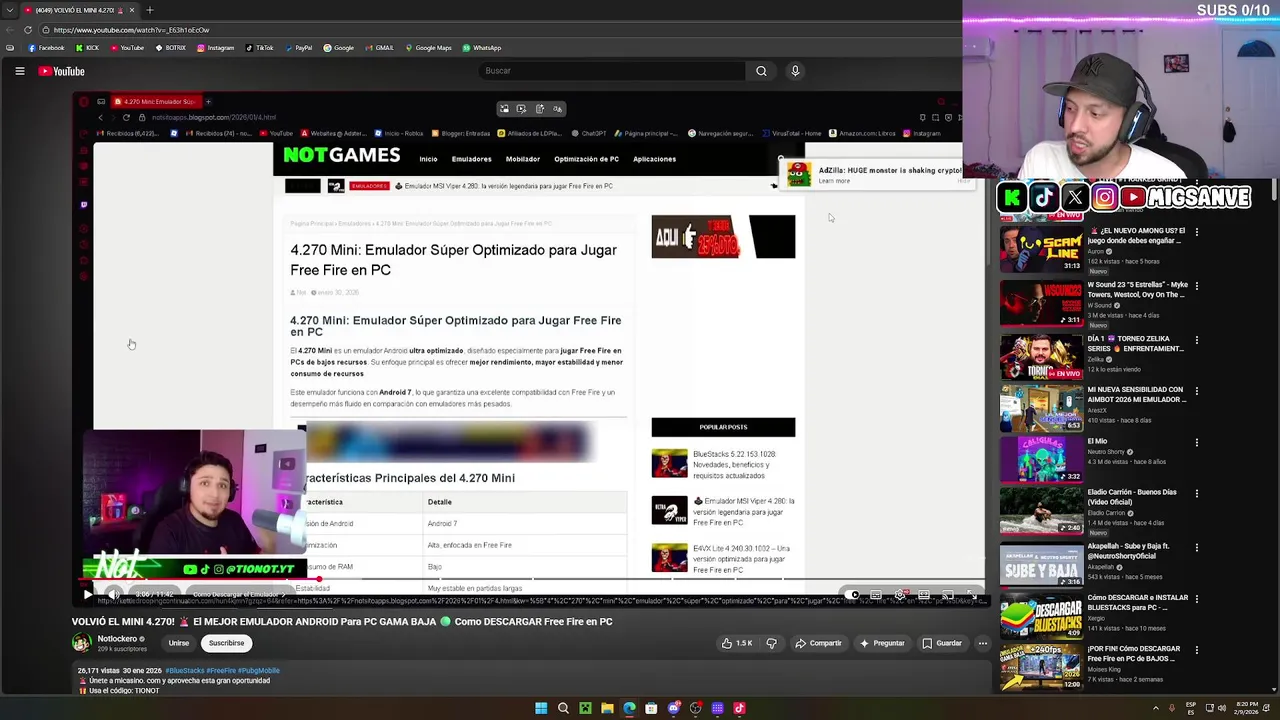The image size is (1280, 720).
Task: Select the VOLVIÓ EL MINI 4.270 browser tab
Action: pyautogui.click(x=80, y=10)
